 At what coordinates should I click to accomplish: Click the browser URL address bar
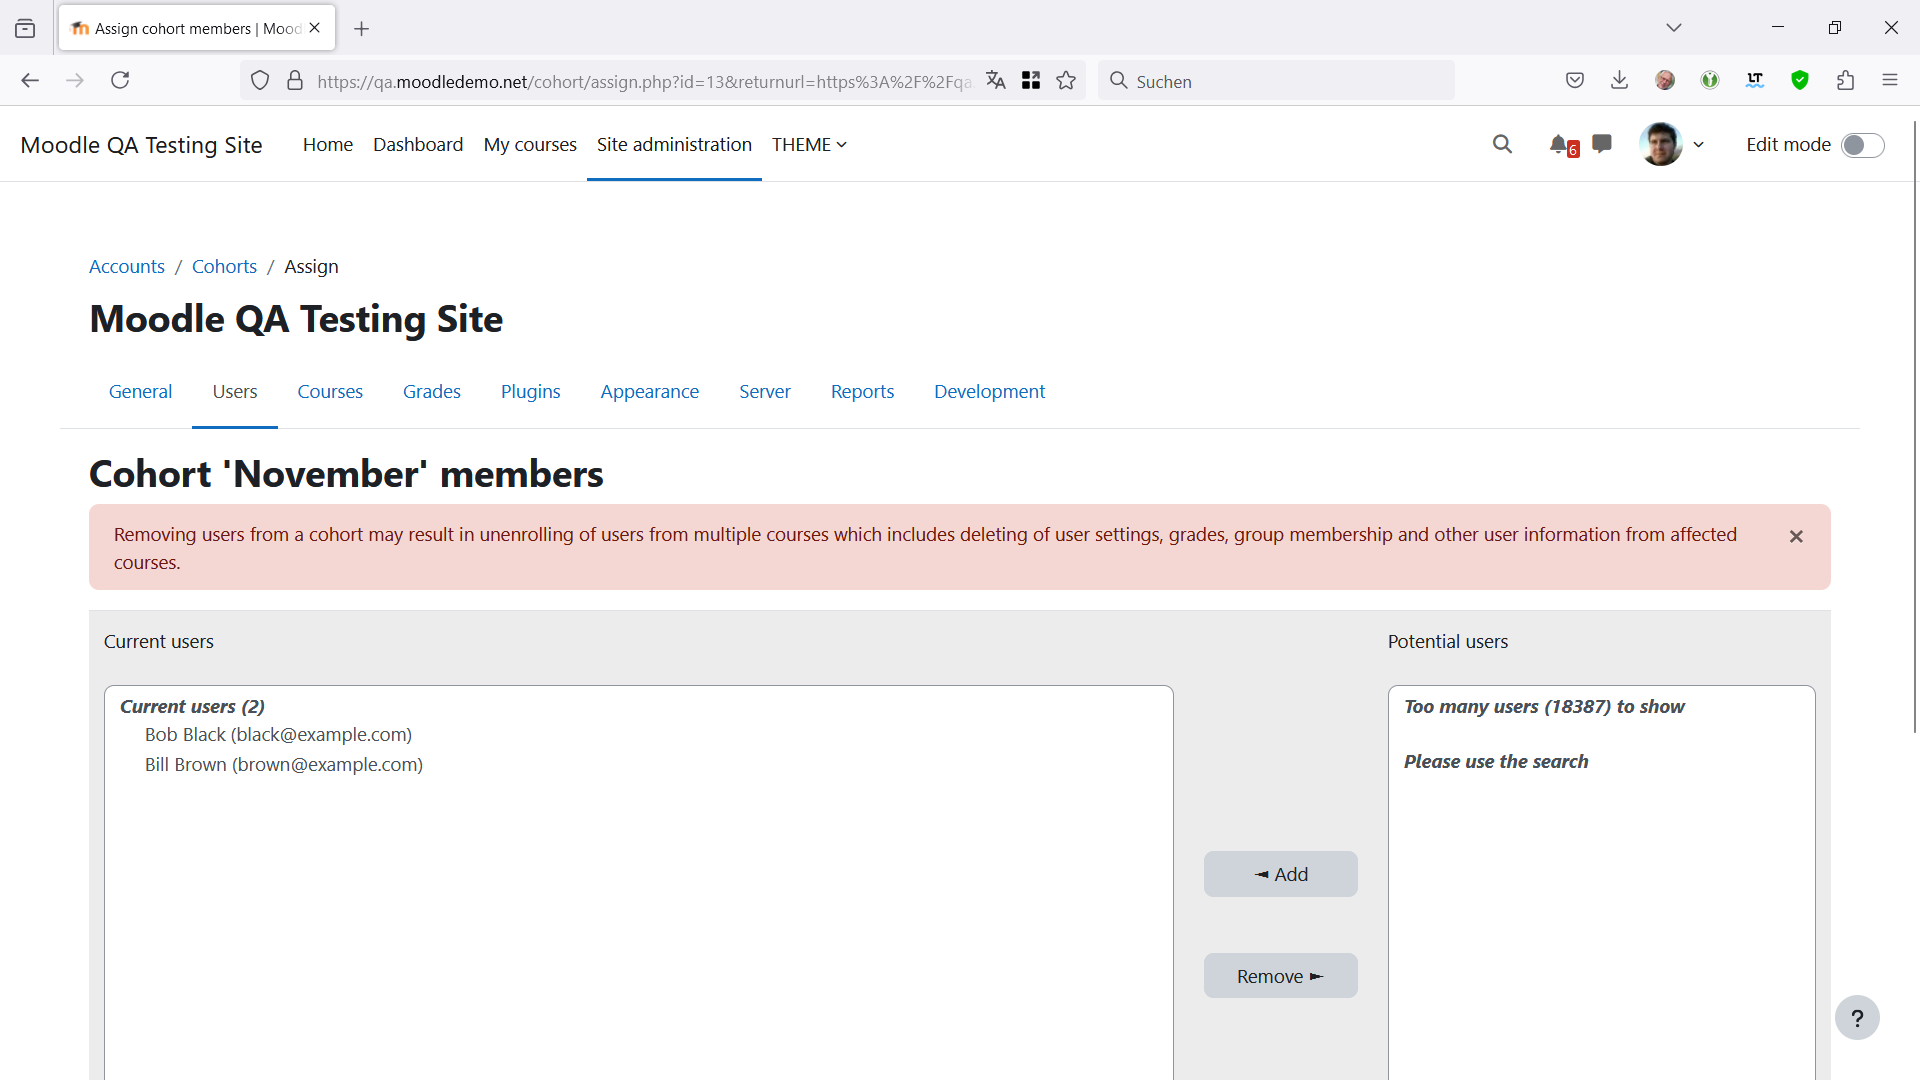(x=643, y=81)
